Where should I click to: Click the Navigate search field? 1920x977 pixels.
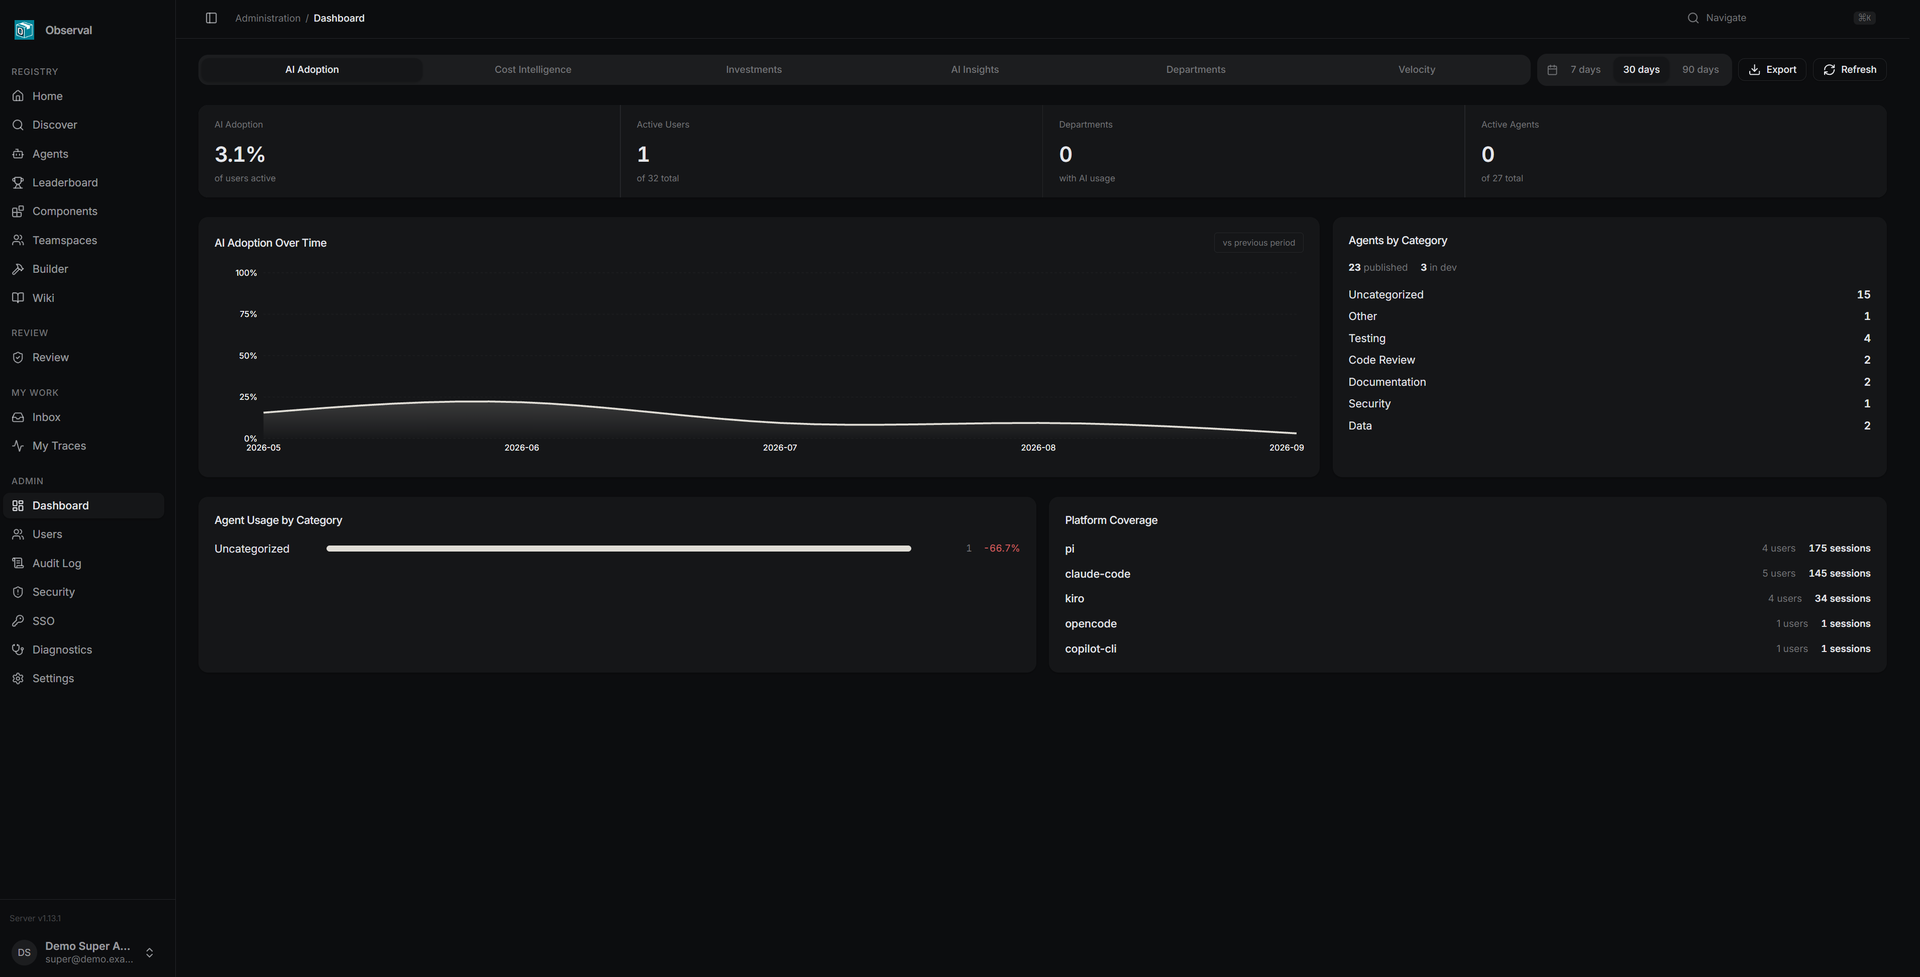(x=1780, y=18)
